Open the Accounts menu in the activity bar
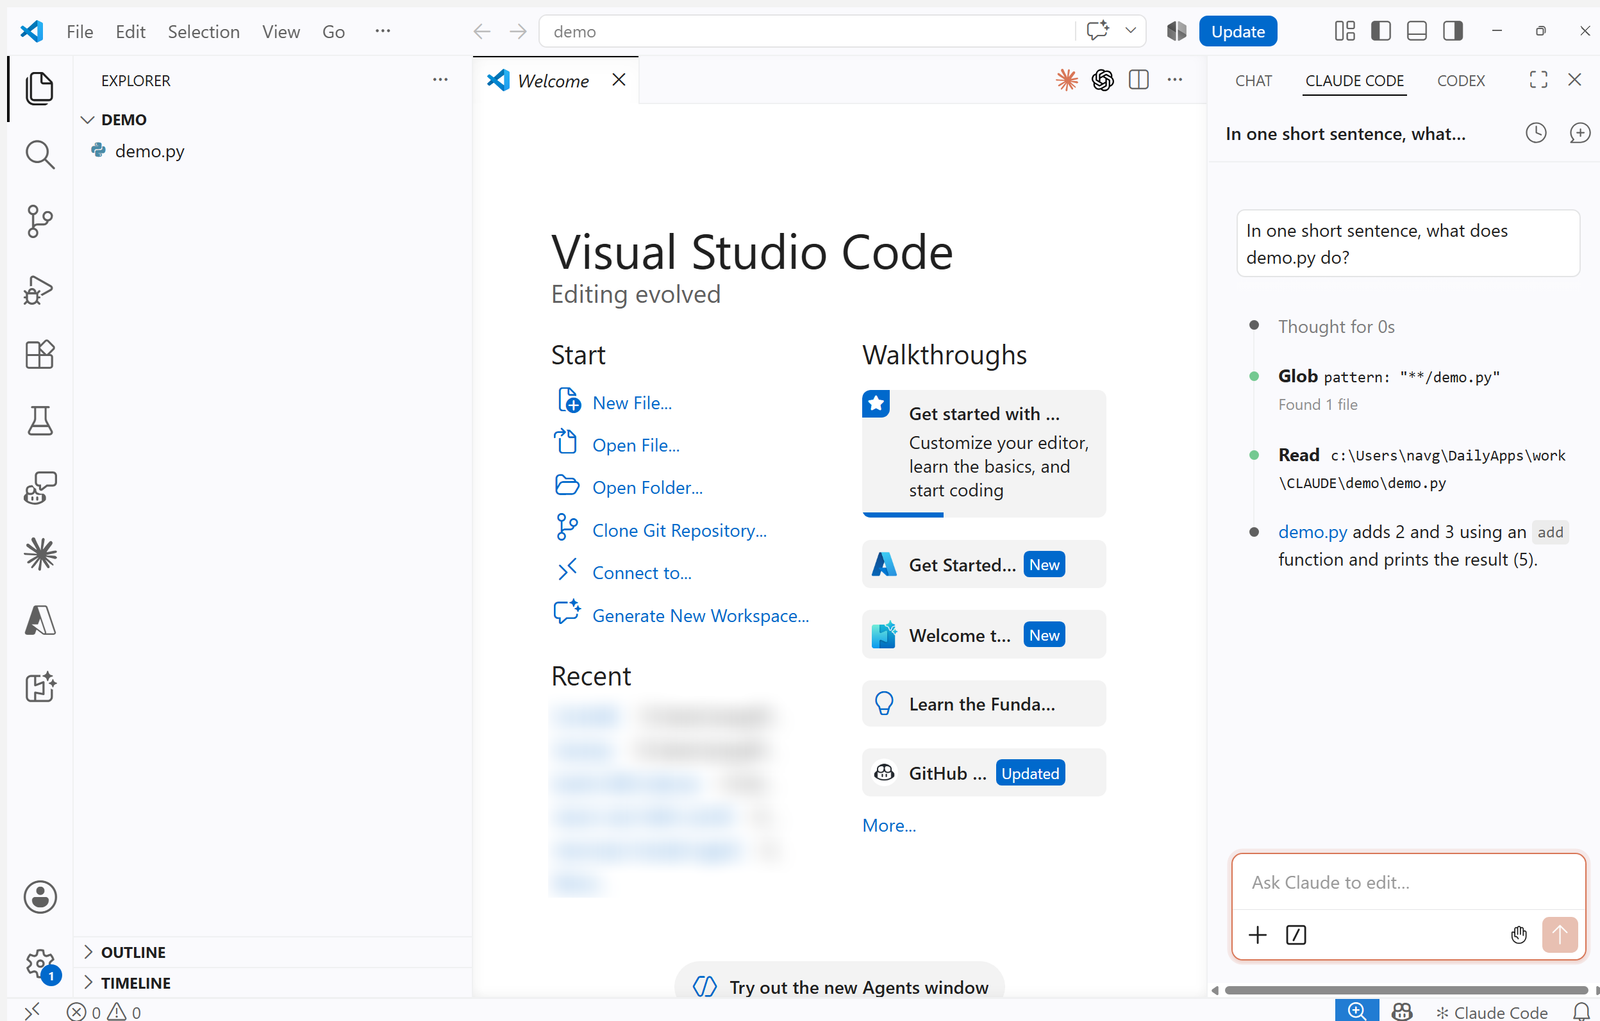 point(40,897)
